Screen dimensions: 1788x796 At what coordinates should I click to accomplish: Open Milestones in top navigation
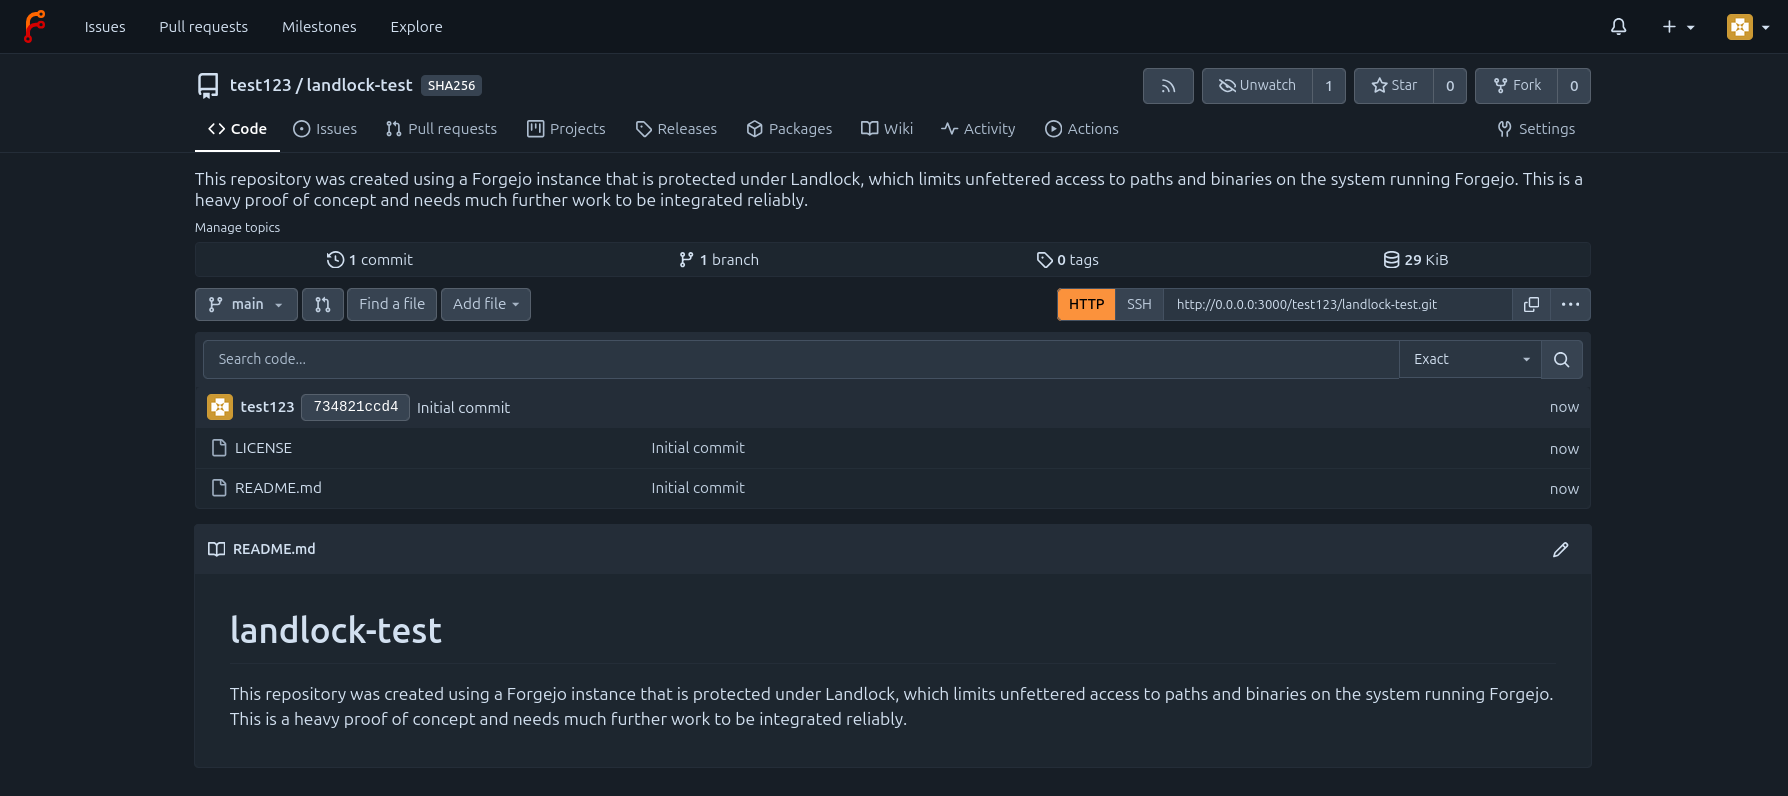tap(319, 27)
